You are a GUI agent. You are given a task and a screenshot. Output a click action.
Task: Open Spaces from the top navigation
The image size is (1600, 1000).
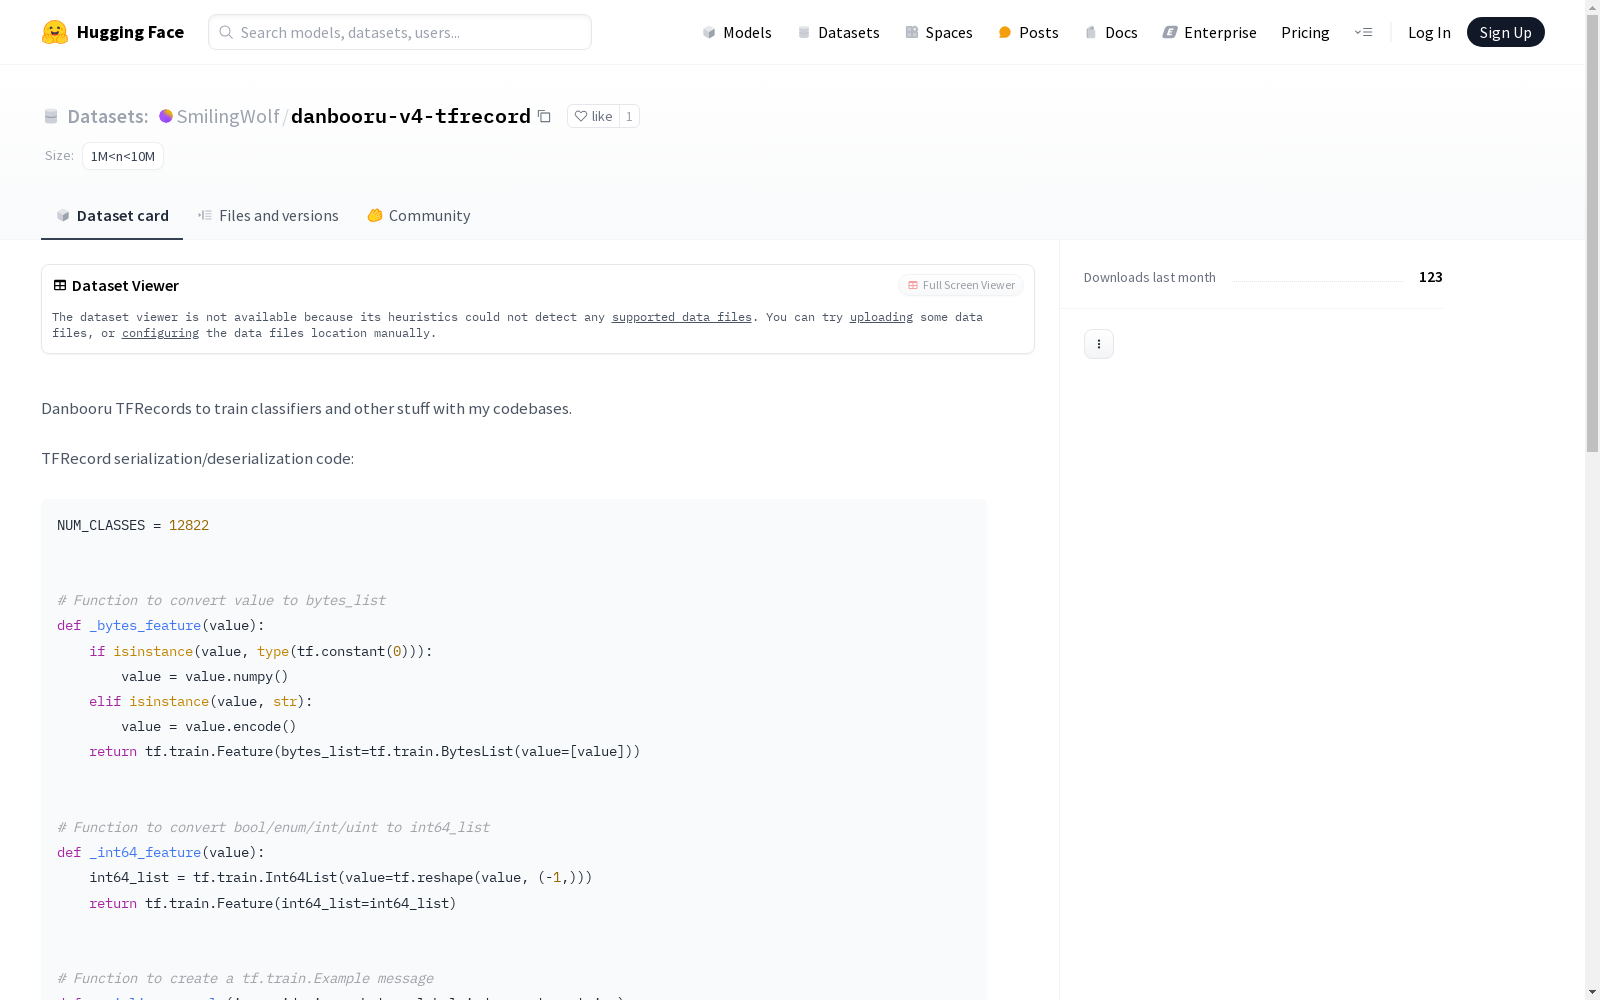(x=938, y=32)
